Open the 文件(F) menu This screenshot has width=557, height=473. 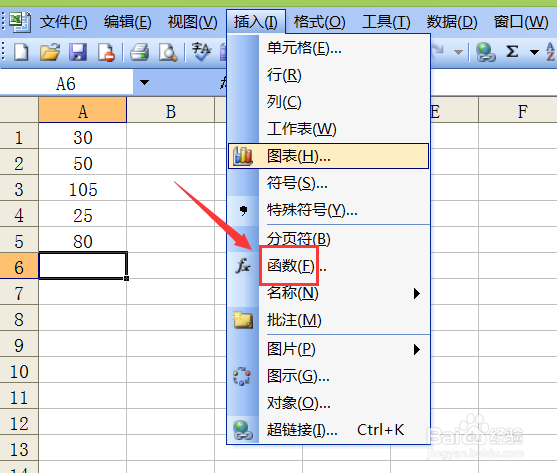[x=63, y=22]
